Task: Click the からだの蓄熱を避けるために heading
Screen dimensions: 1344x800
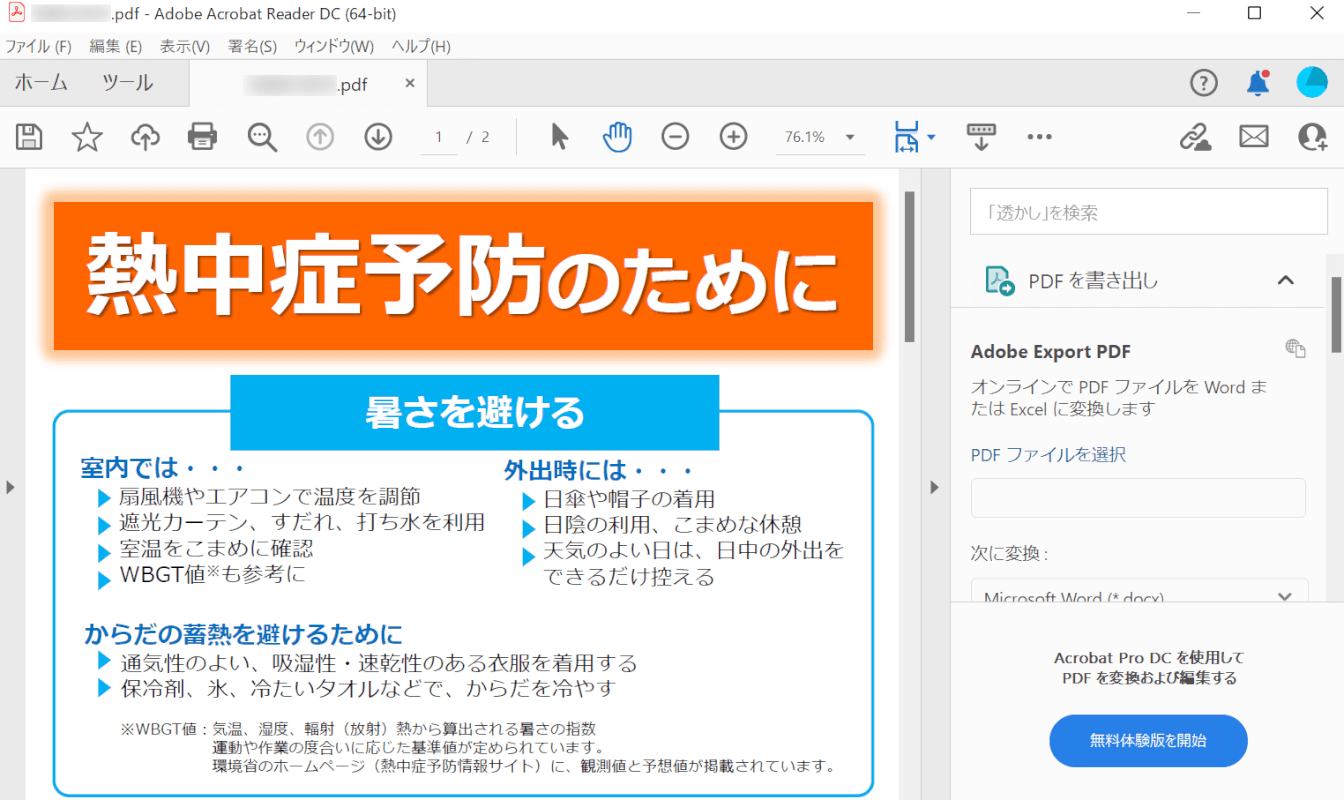Action: point(243,634)
